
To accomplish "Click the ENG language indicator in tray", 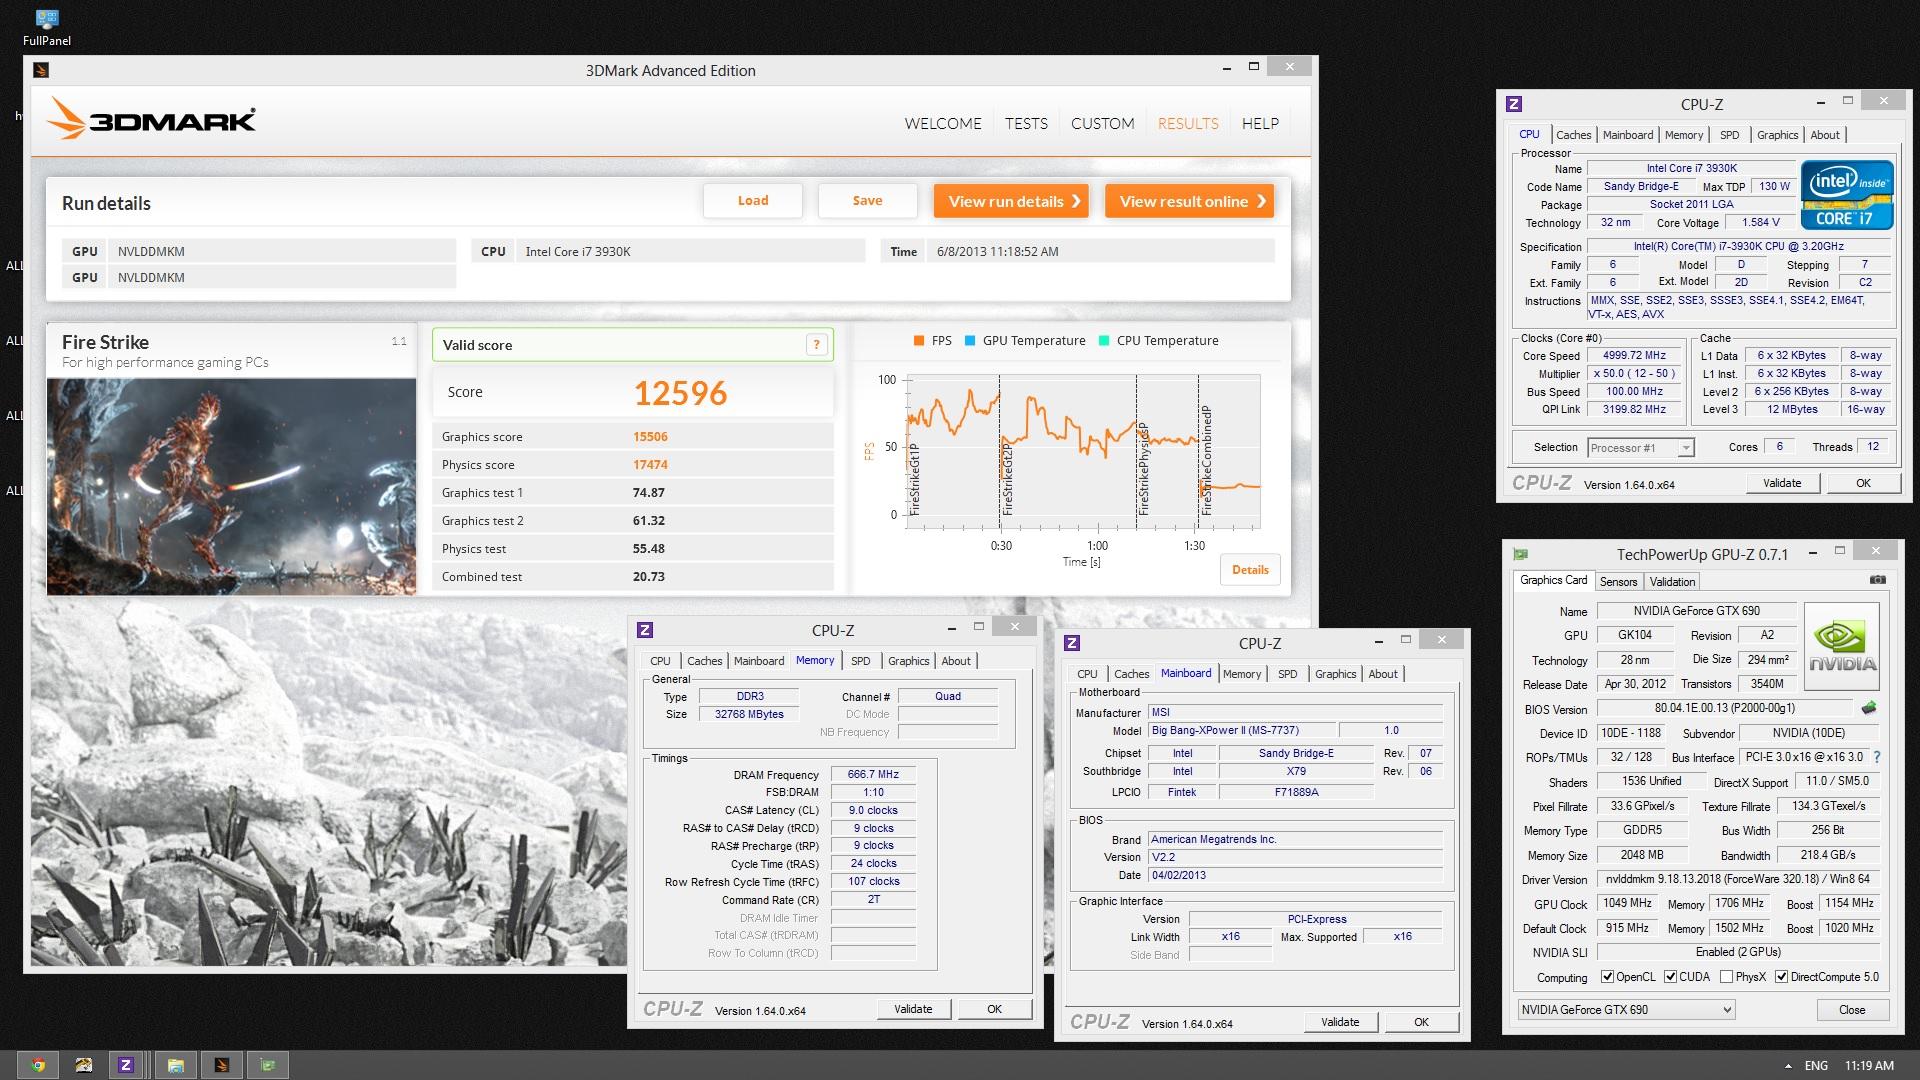I will [1816, 1066].
